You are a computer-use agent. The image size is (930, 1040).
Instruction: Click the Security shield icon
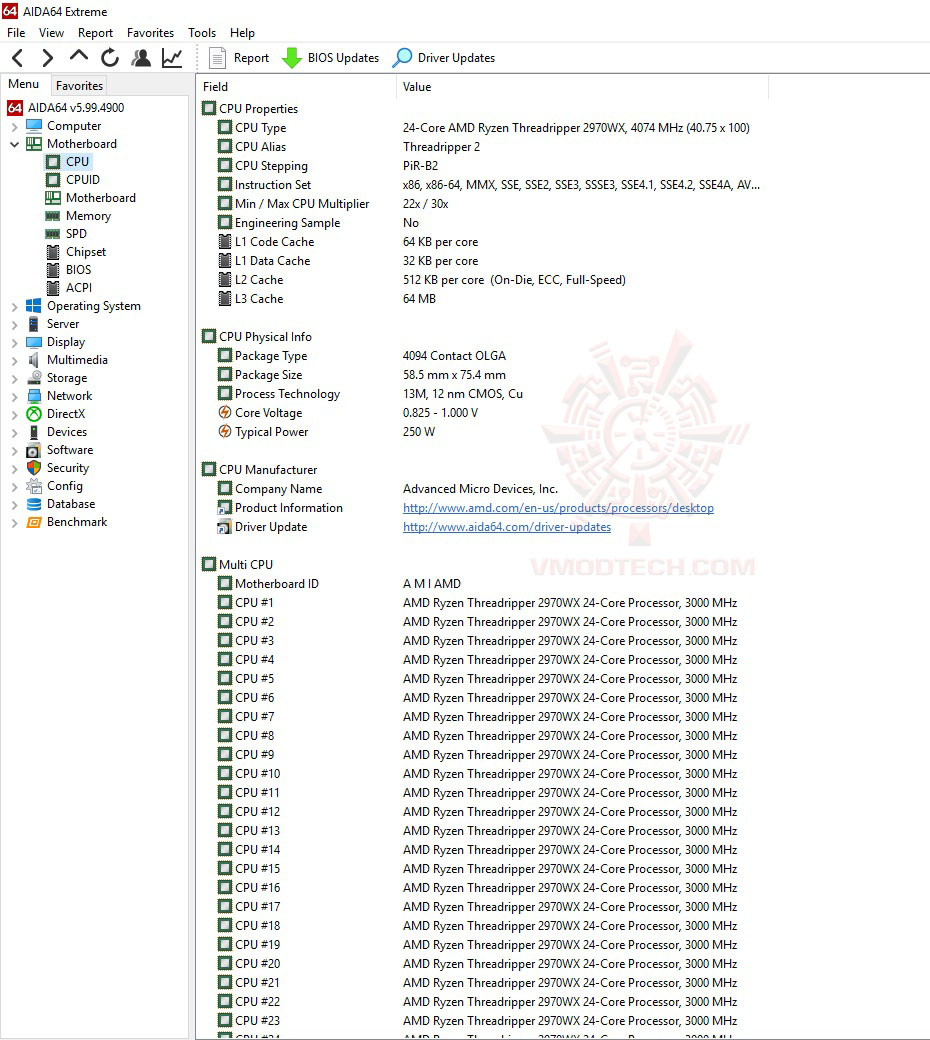coord(34,468)
